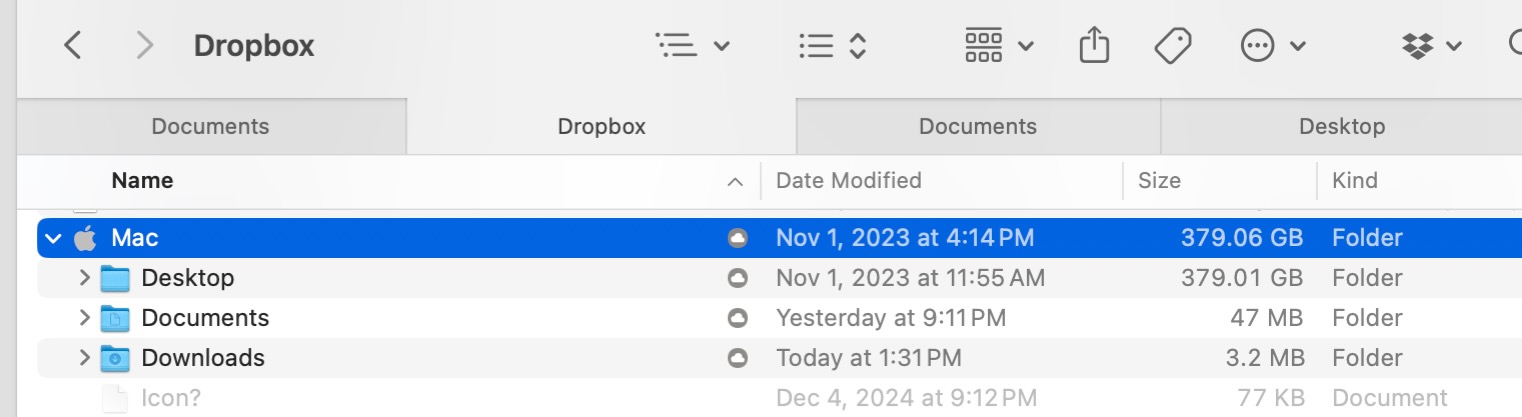Viewport: 1522px width, 417px height.
Task: Expand the Downloads folder
Action: pyautogui.click(x=85, y=358)
